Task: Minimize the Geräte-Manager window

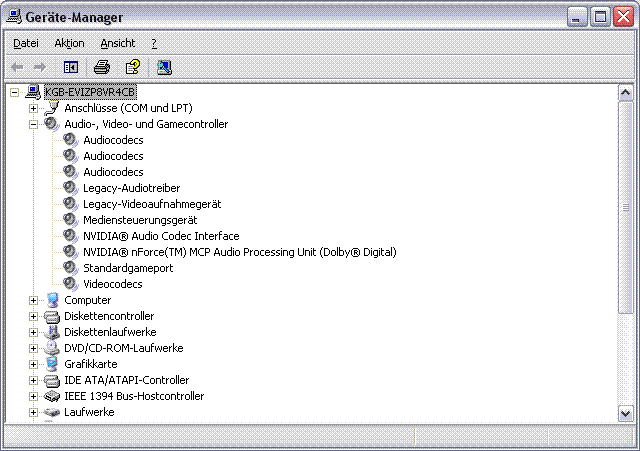Action: [x=577, y=17]
